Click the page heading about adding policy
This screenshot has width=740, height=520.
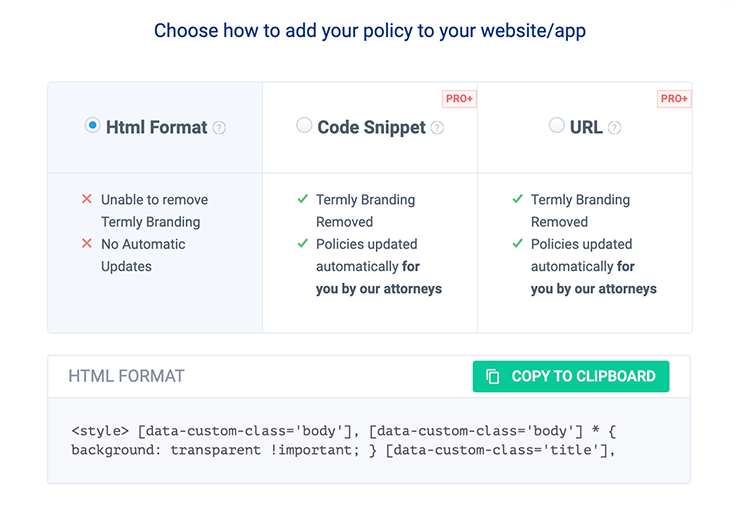(370, 31)
